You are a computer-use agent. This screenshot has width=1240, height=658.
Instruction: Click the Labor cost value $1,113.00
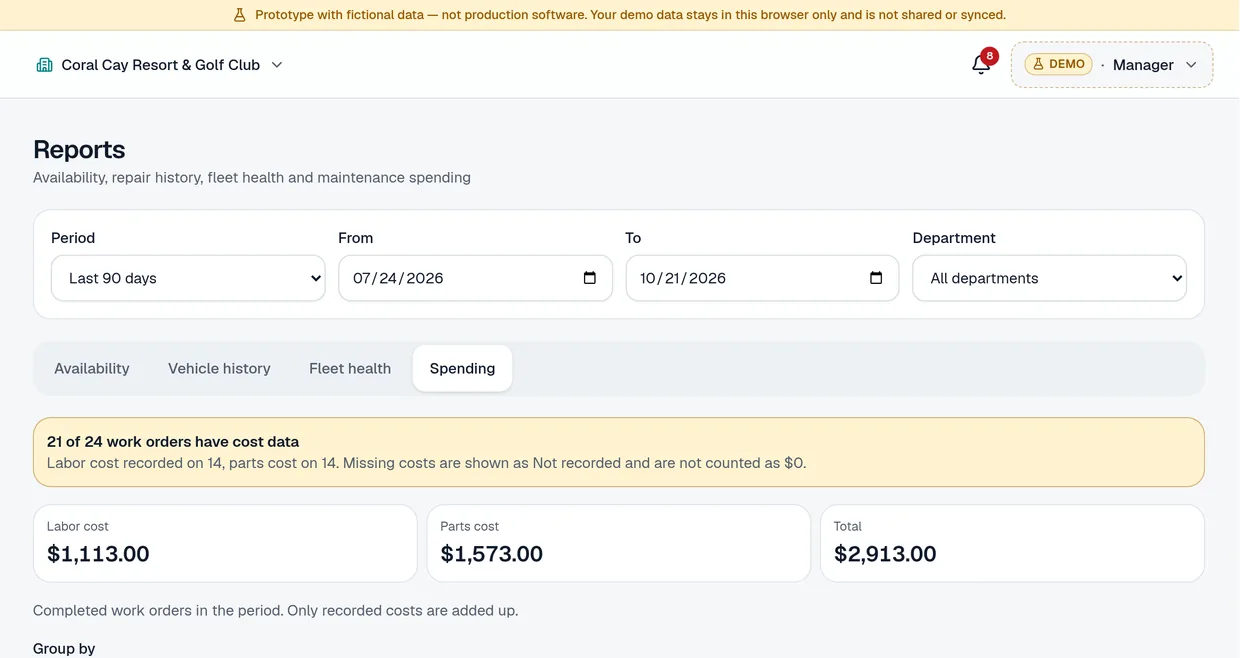click(x=98, y=554)
